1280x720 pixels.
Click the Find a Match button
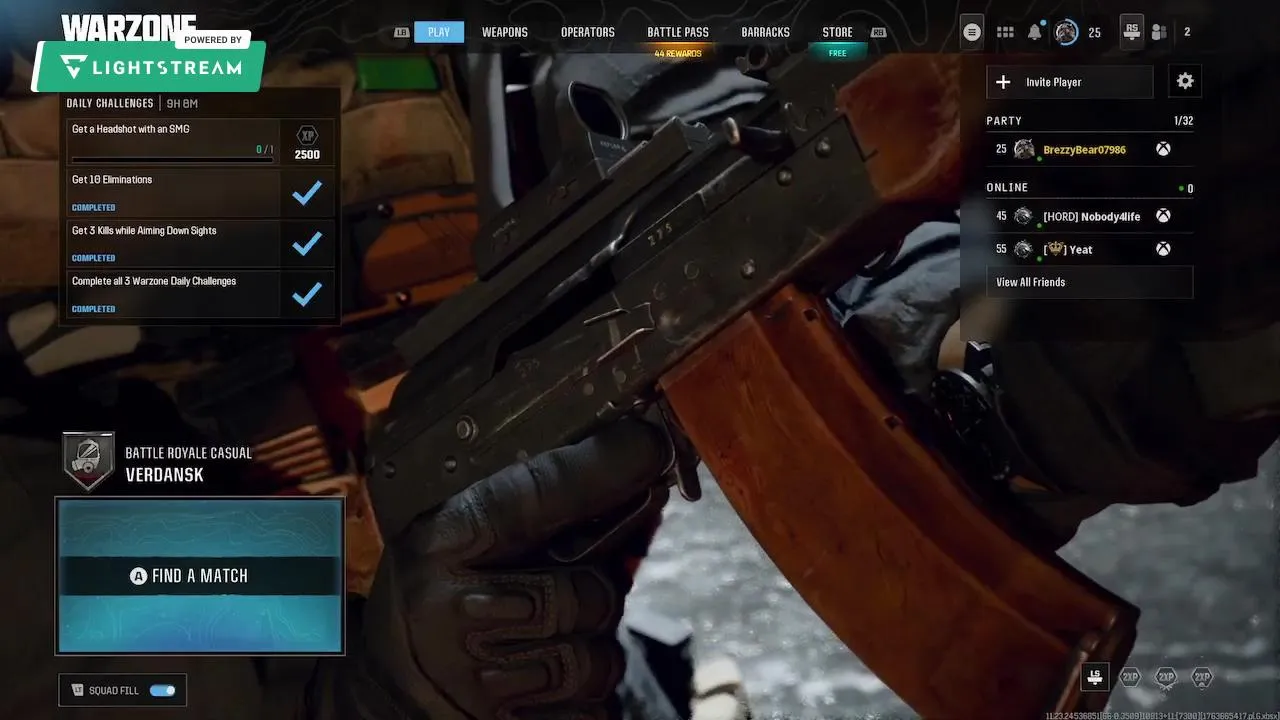pos(200,576)
